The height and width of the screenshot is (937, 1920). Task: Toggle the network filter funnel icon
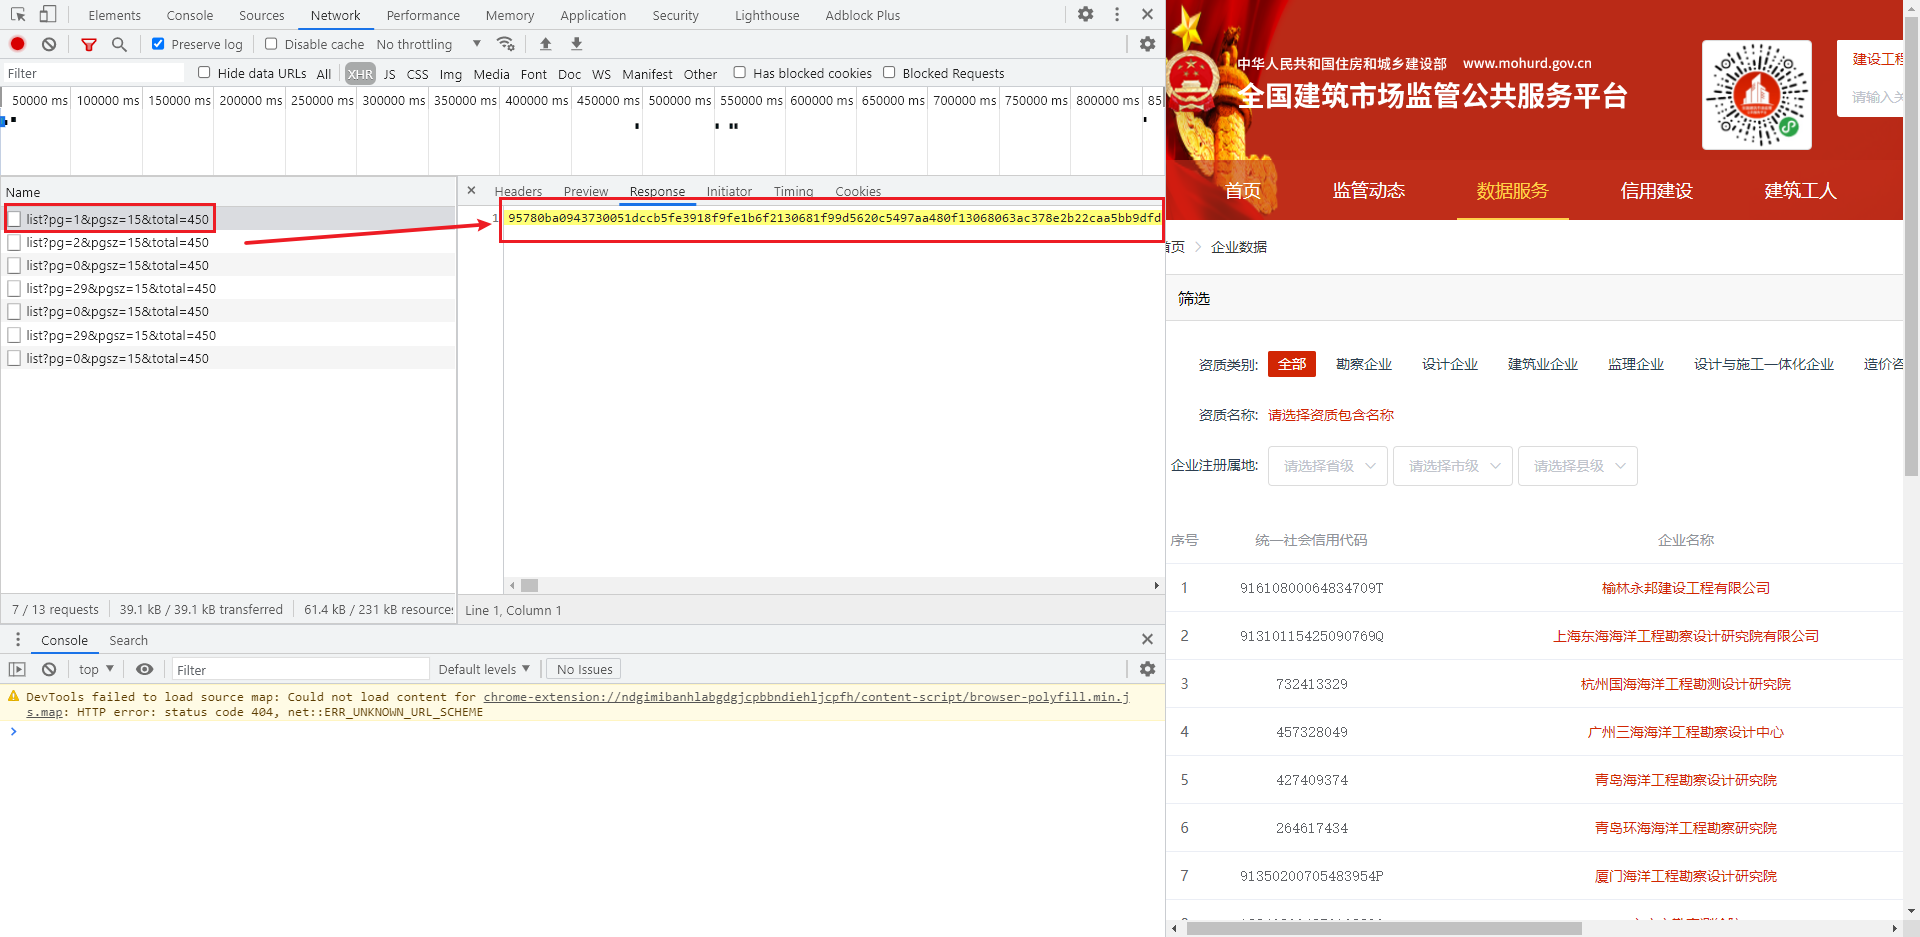pos(89,44)
